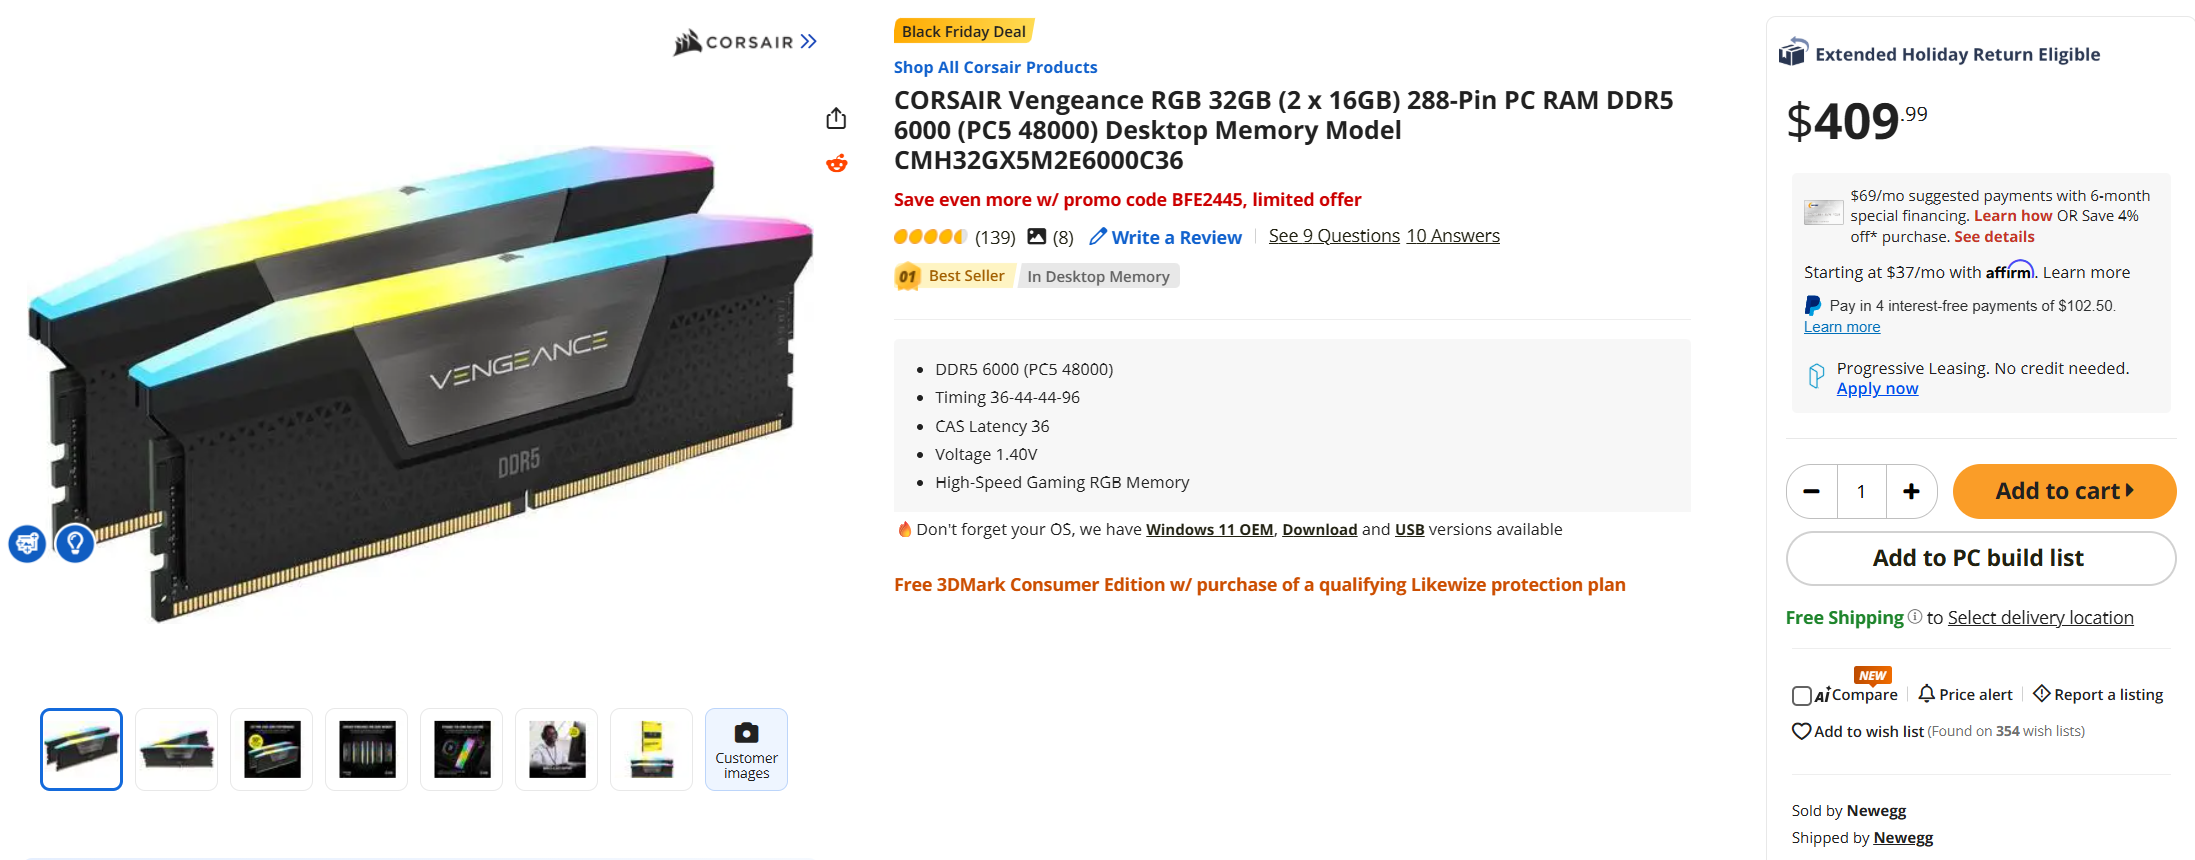Check the AI Compare checkbox
The width and height of the screenshot is (2195, 860).
tap(1802, 695)
